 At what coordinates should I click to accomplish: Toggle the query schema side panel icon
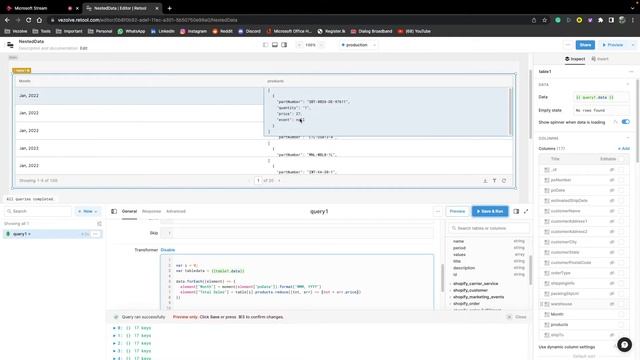[516, 211]
